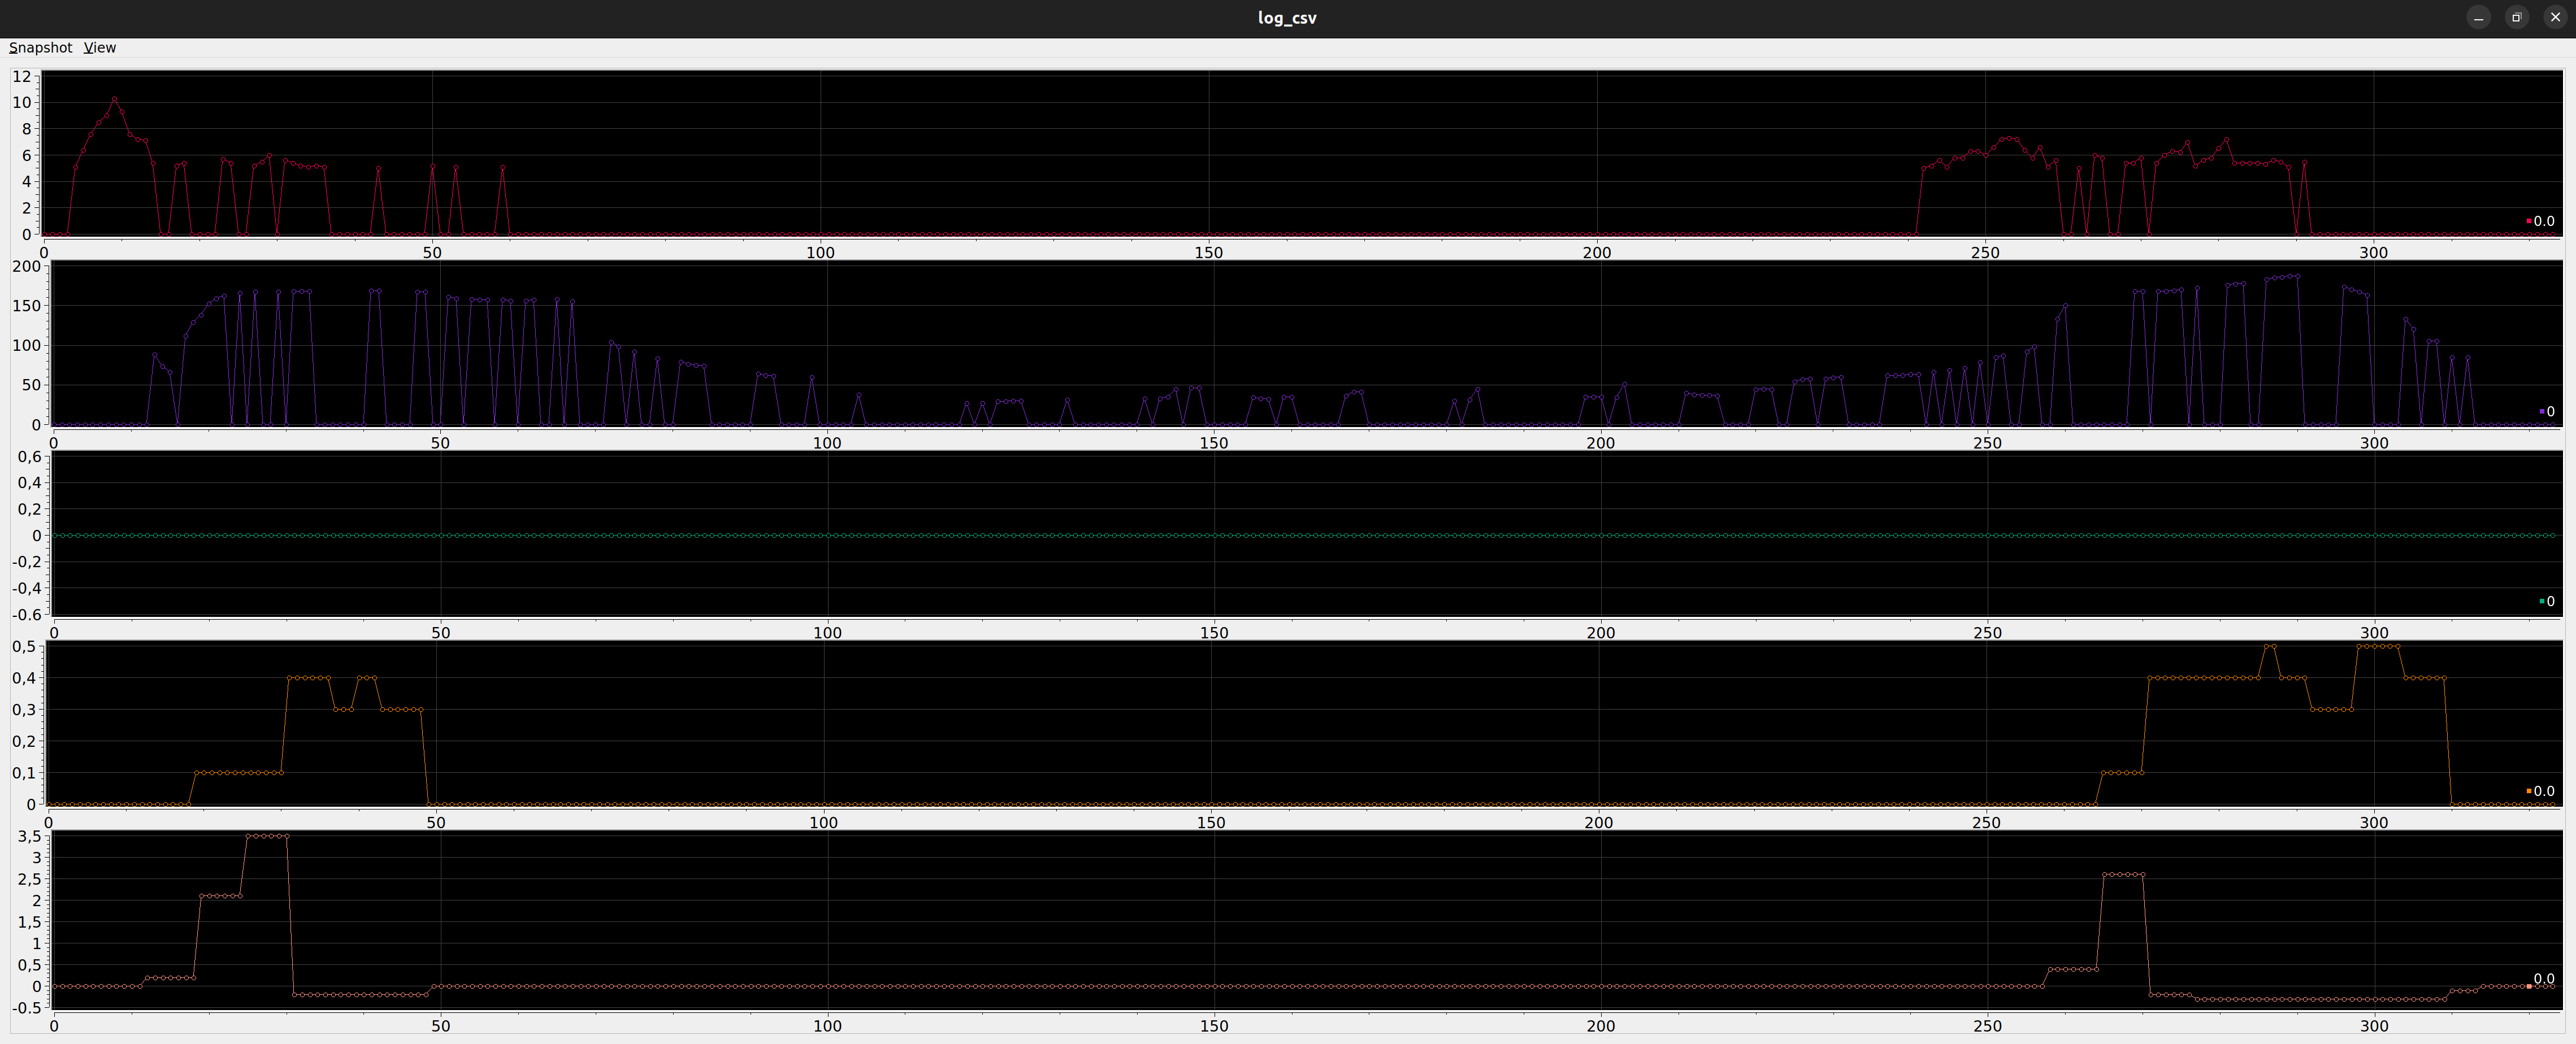Click the orange legend marker in fourth plot

pyautogui.click(x=2529, y=791)
